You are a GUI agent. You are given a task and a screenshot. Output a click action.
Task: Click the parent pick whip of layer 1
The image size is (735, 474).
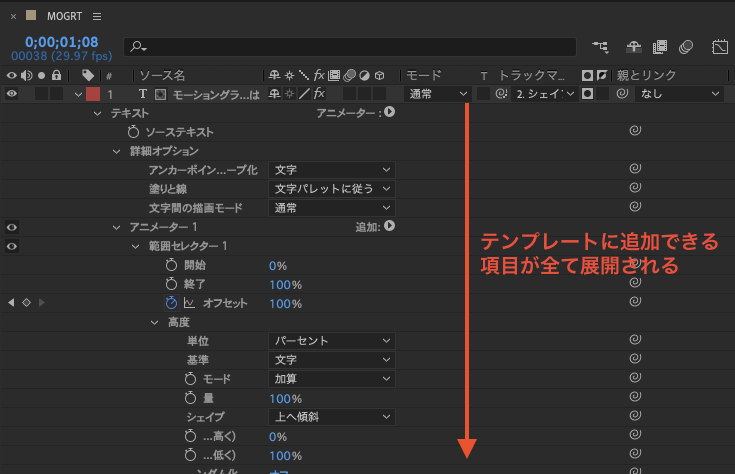pyautogui.click(x=622, y=93)
